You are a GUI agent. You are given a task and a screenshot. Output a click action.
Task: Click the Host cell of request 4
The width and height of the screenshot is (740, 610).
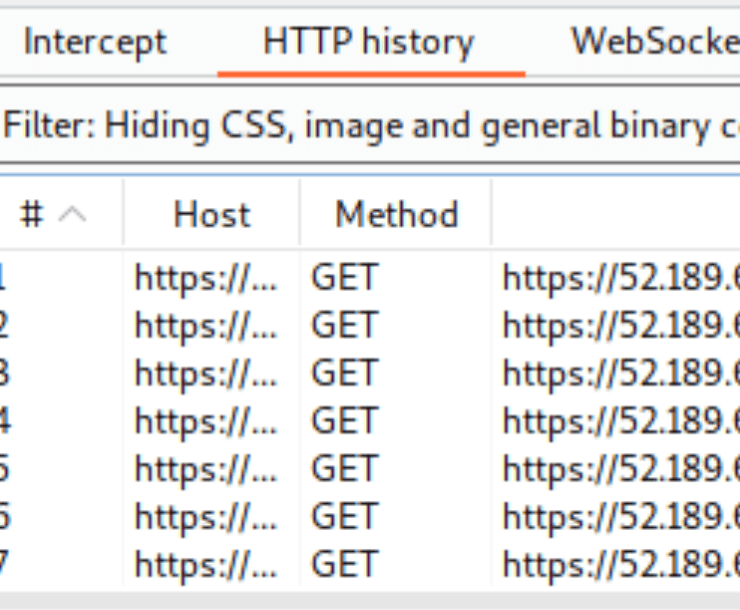point(205,421)
